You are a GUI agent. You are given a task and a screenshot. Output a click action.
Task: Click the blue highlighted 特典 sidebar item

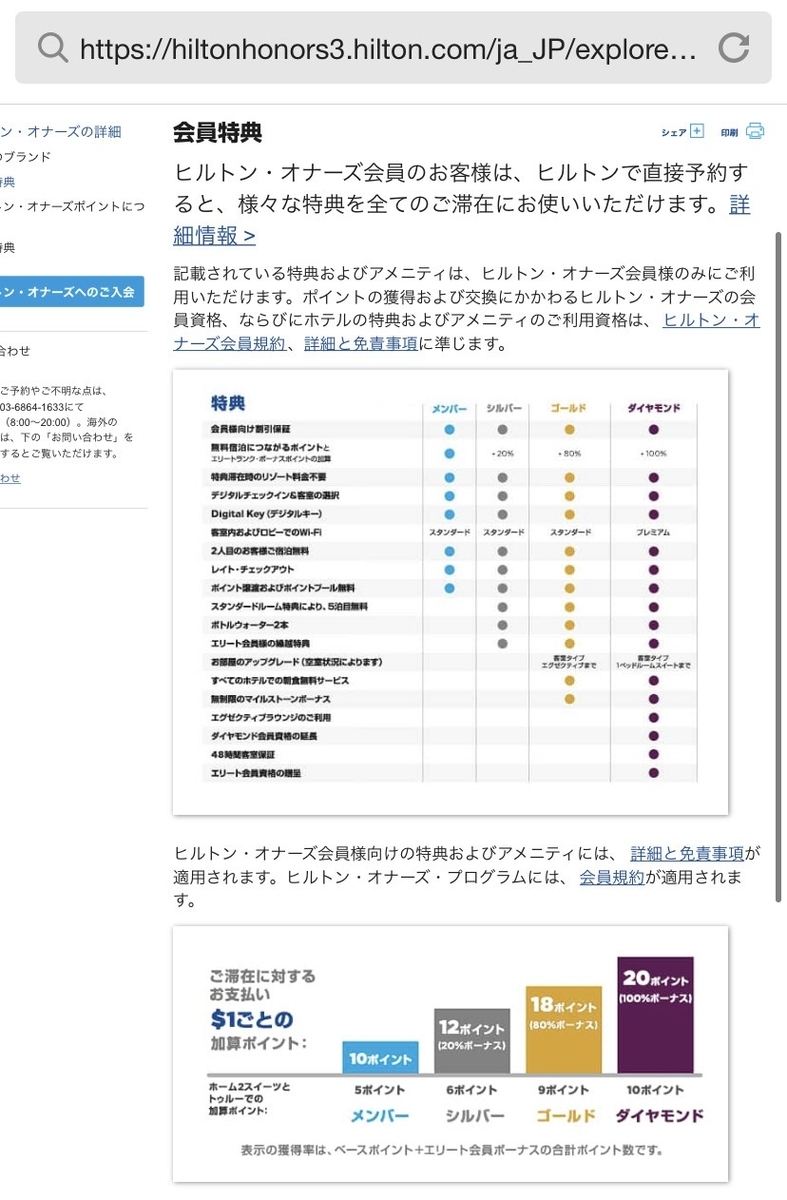click(8, 182)
